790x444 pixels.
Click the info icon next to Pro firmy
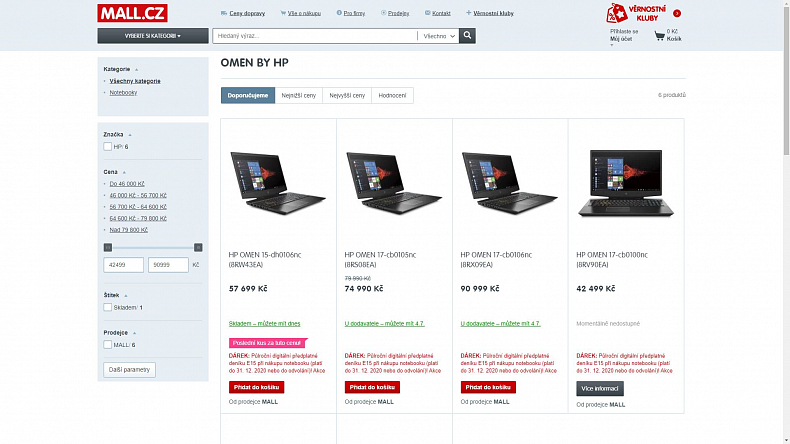[339, 13]
